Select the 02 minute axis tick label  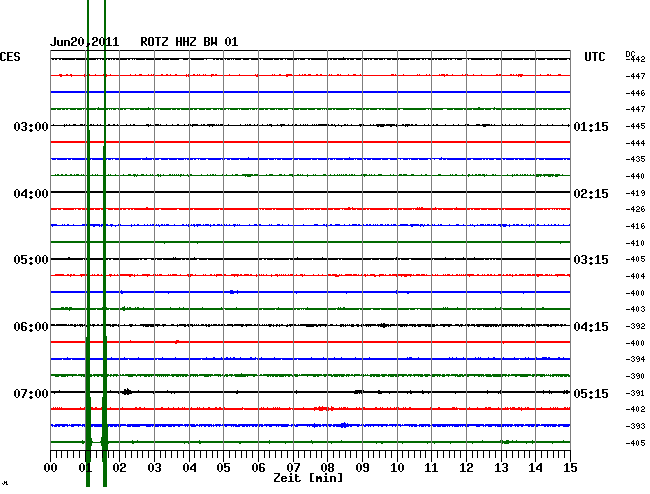(x=119, y=468)
